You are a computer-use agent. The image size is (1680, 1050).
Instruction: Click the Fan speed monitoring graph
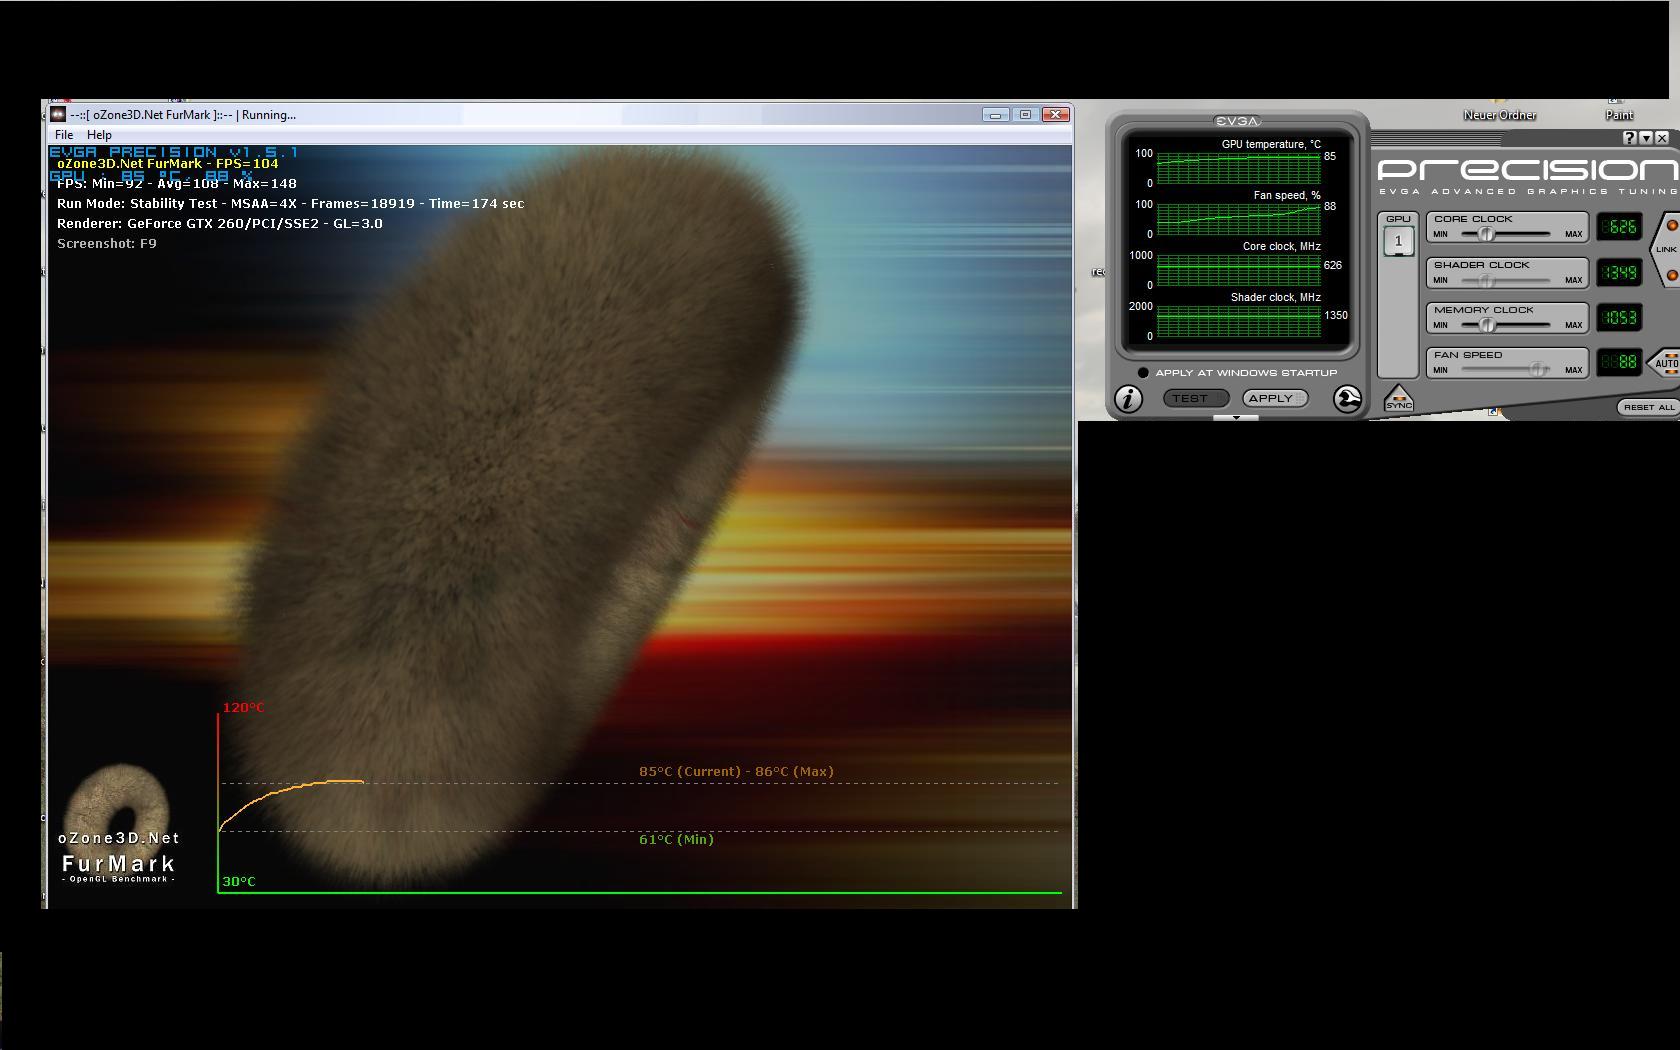click(x=1238, y=219)
